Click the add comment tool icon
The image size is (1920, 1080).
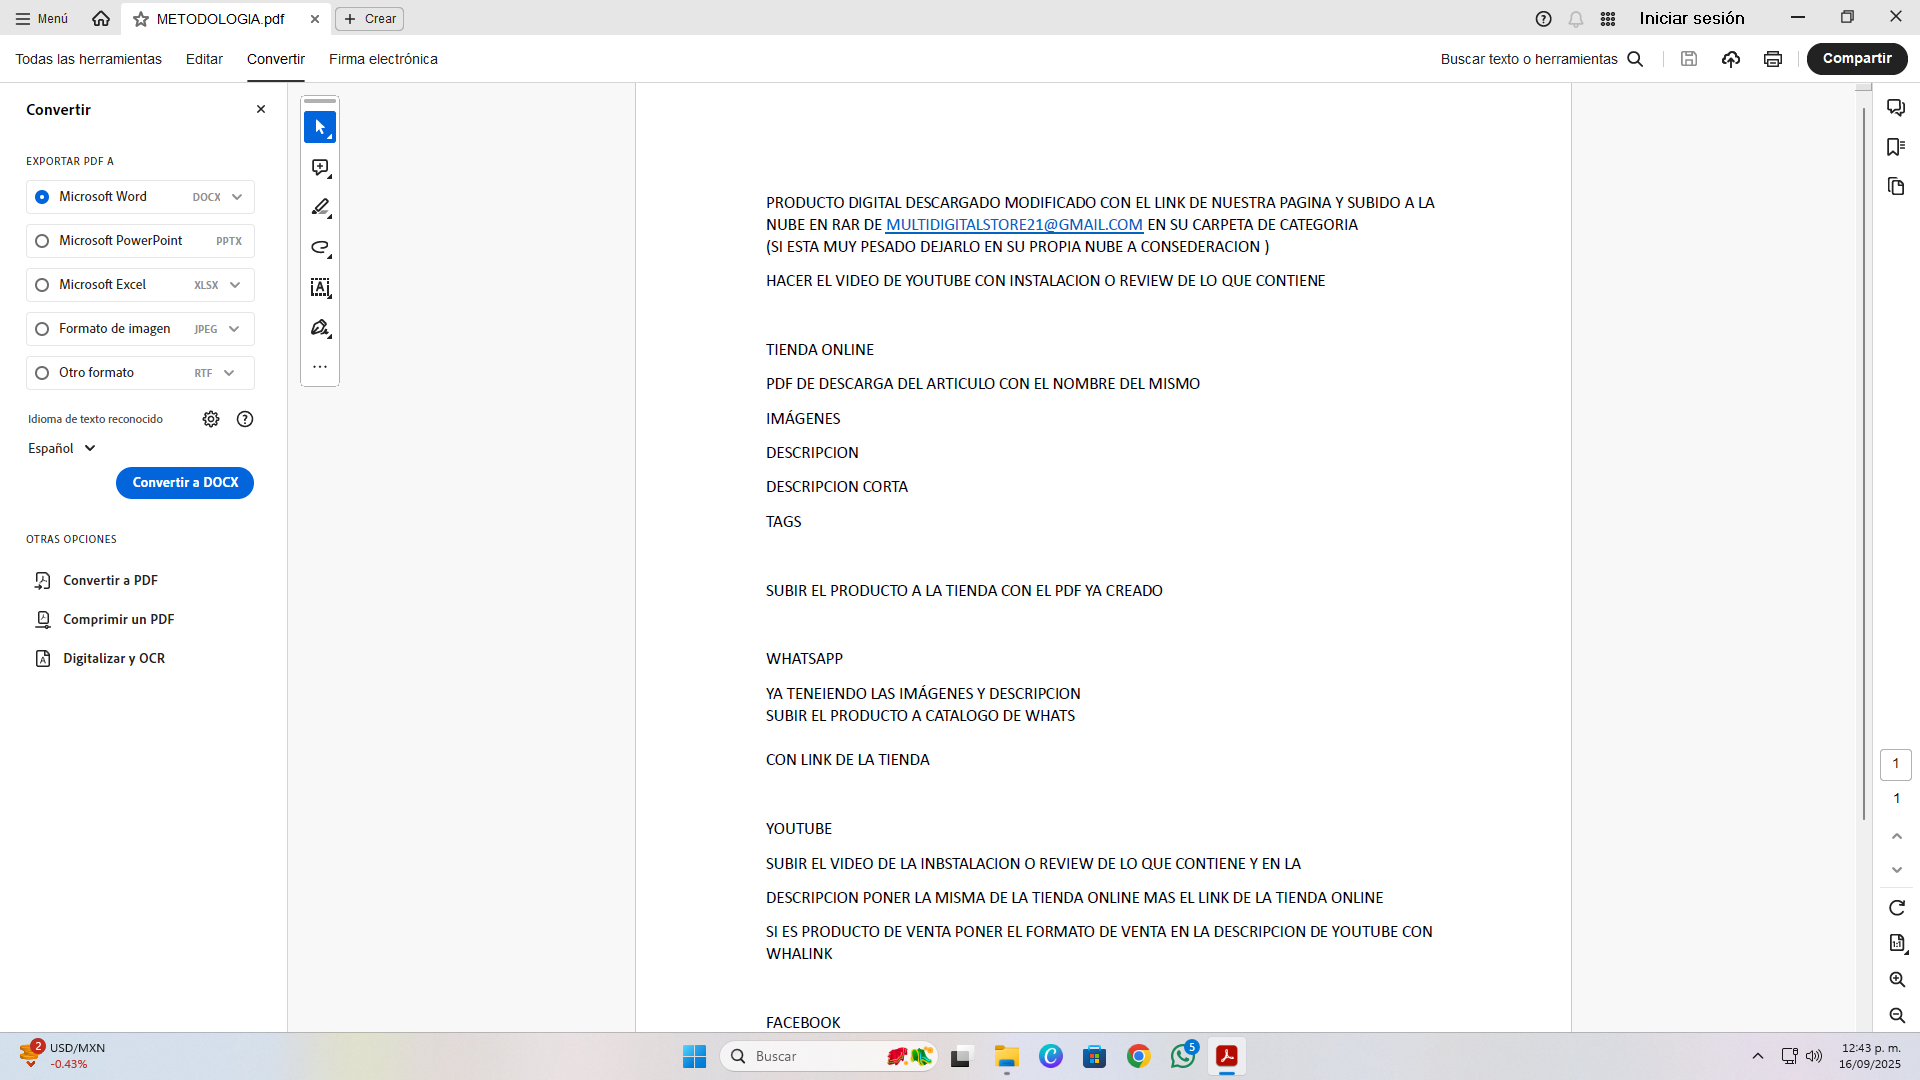point(320,168)
